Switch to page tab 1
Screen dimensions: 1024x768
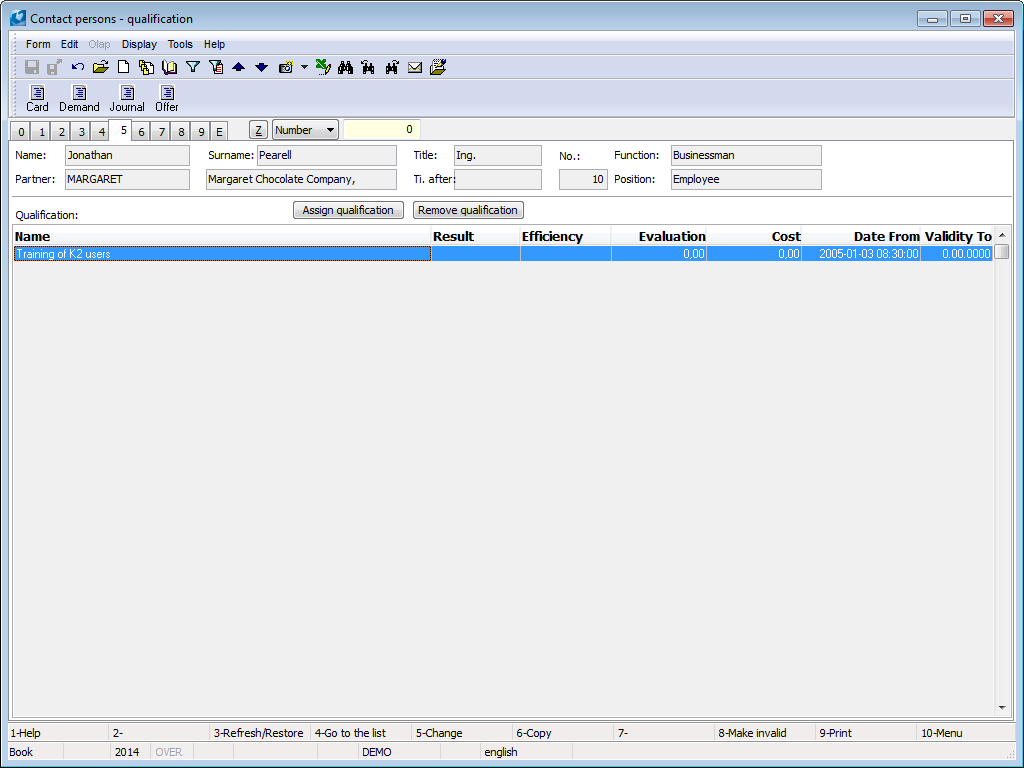point(41,131)
